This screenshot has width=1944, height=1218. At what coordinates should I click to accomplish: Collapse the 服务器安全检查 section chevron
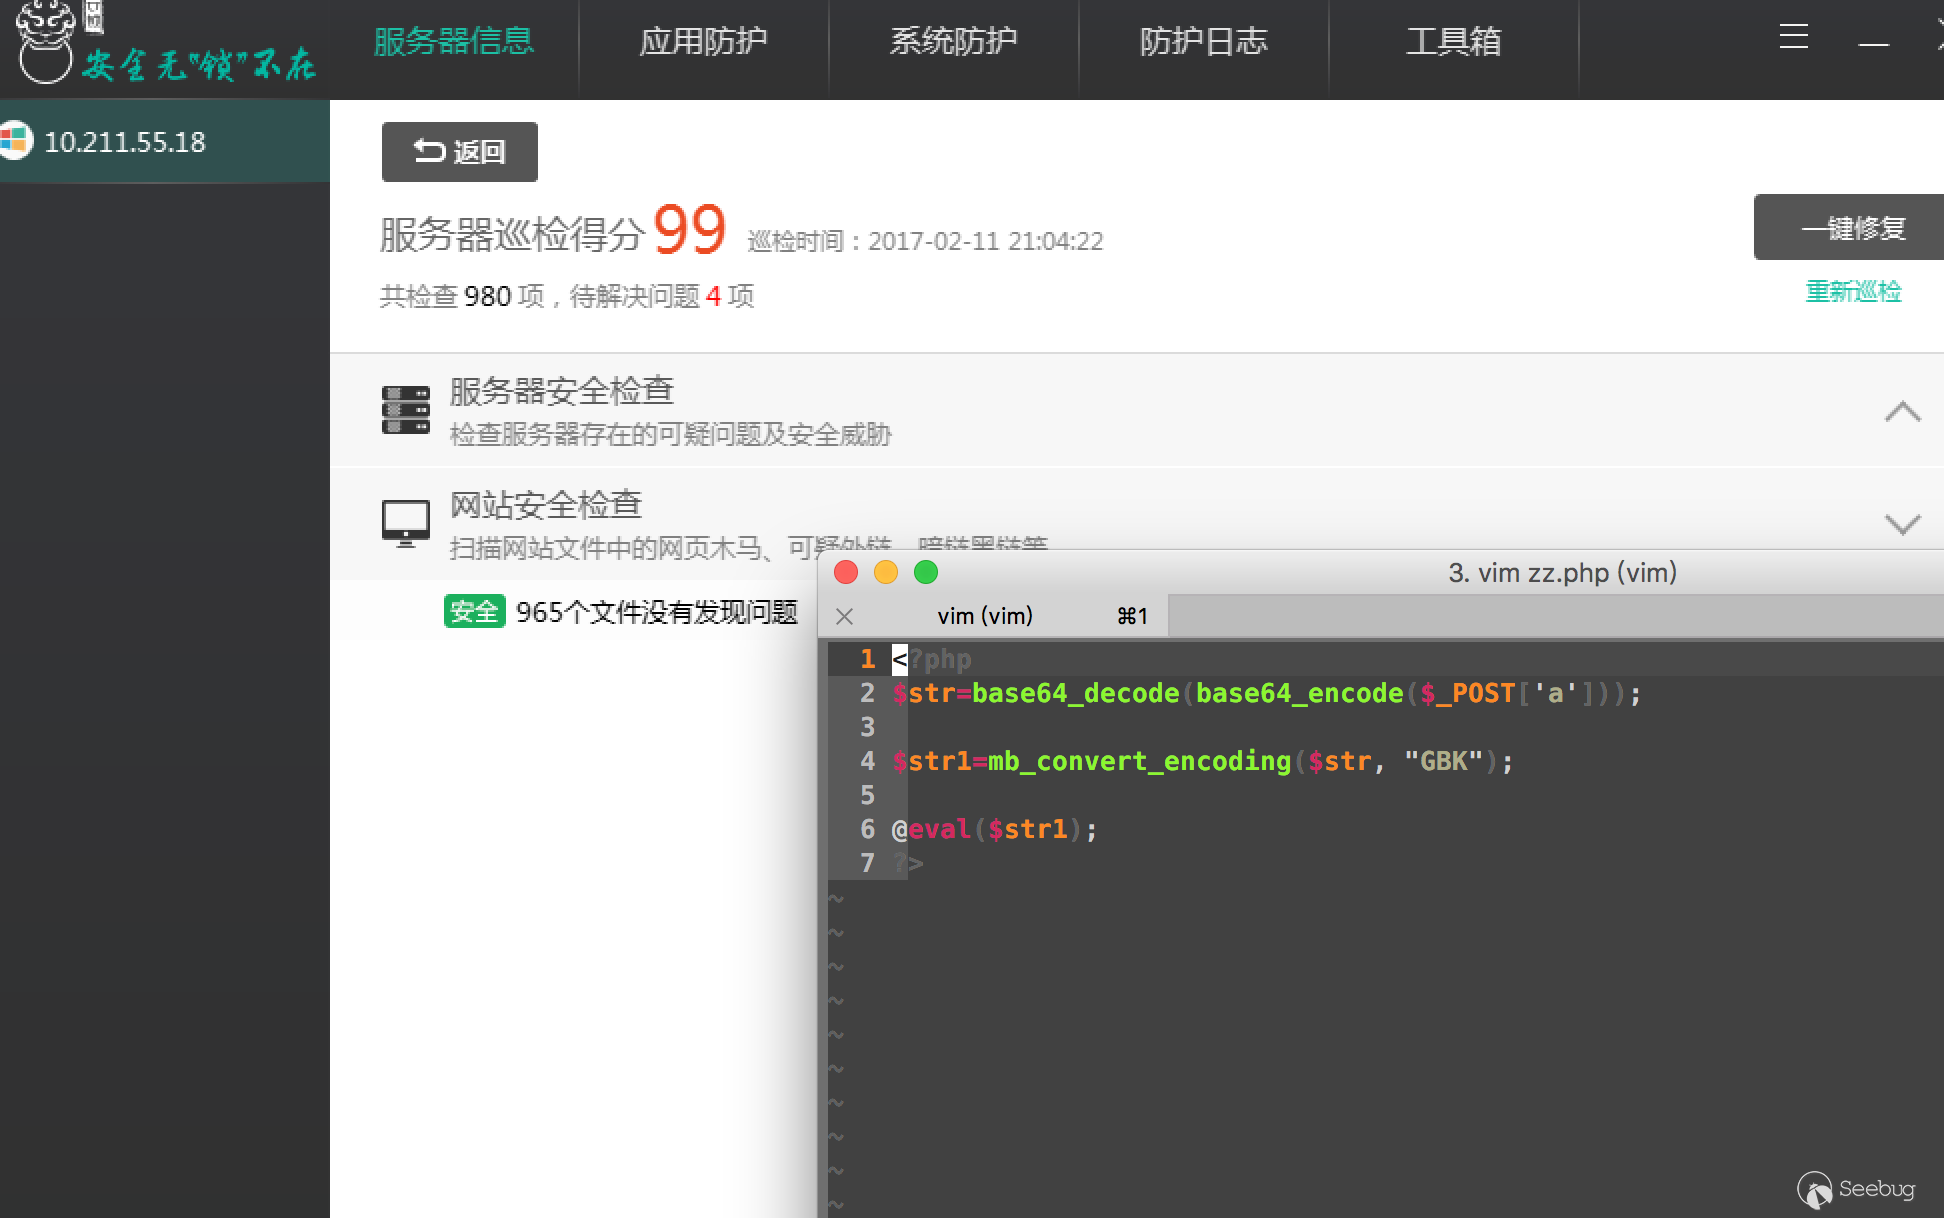[1902, 411]
